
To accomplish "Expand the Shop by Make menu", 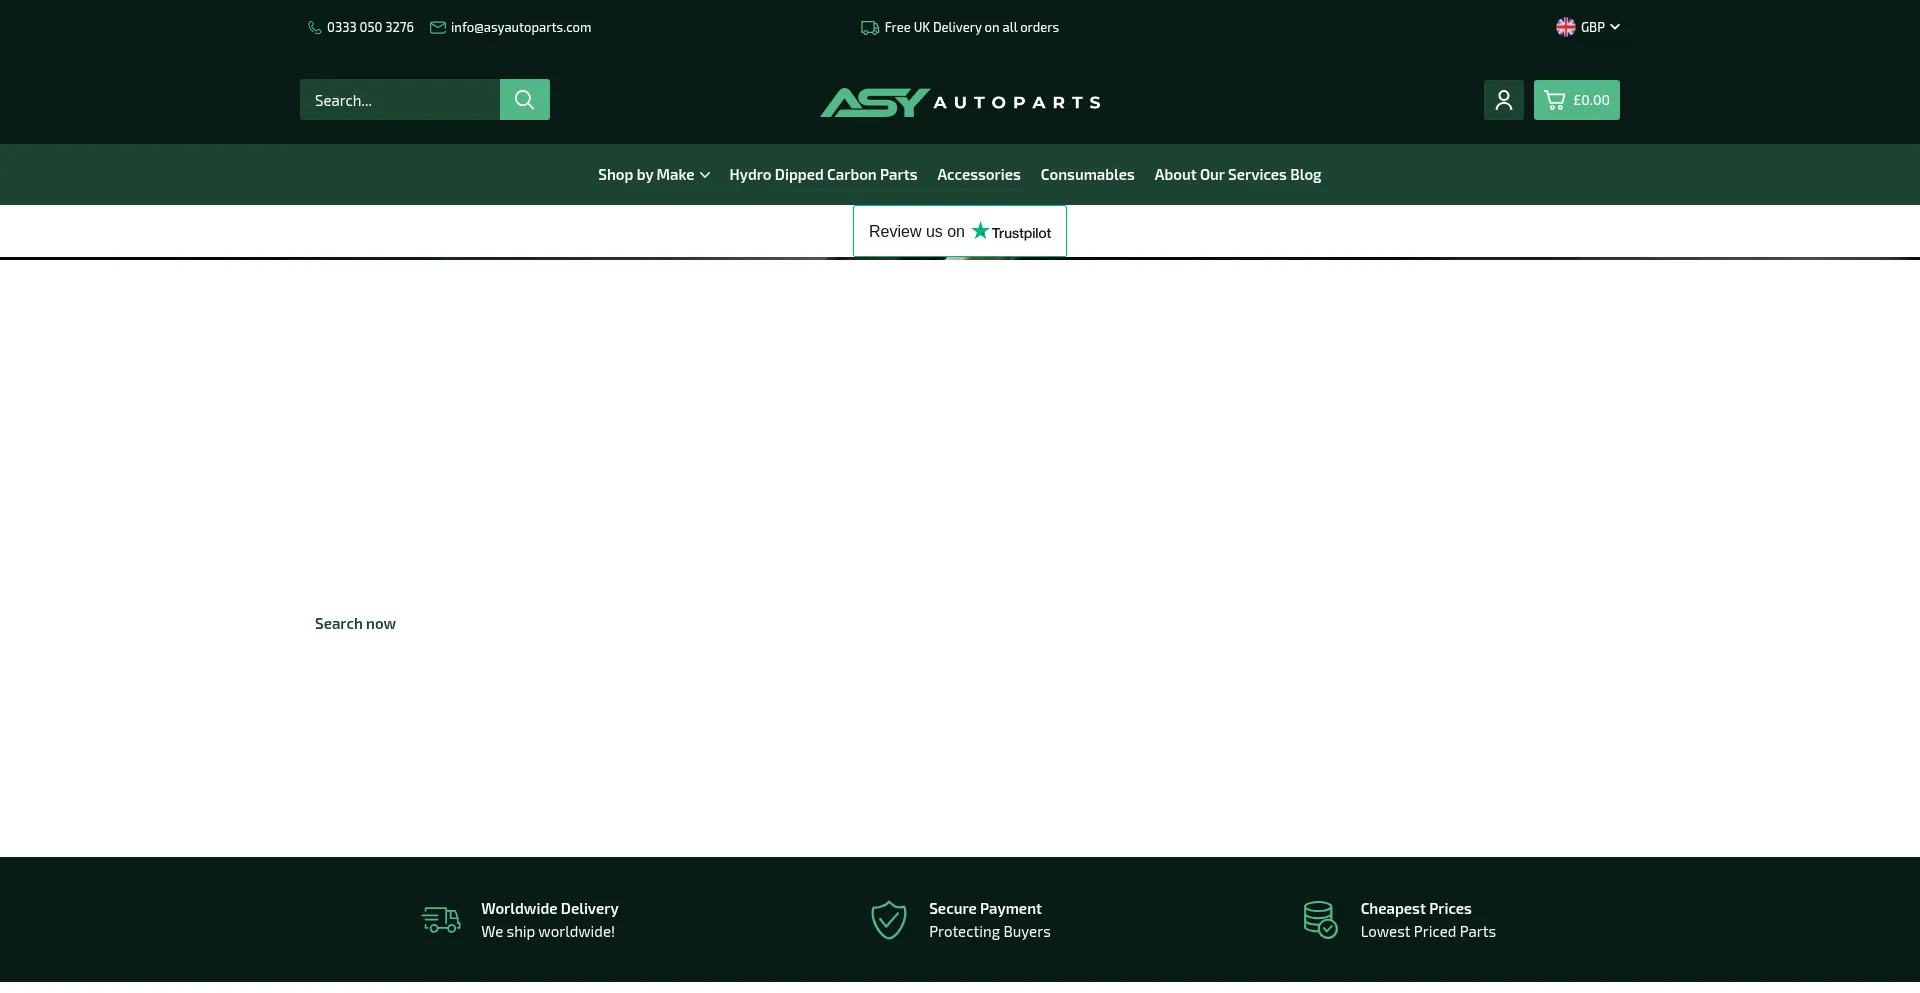I will (646, 174).
